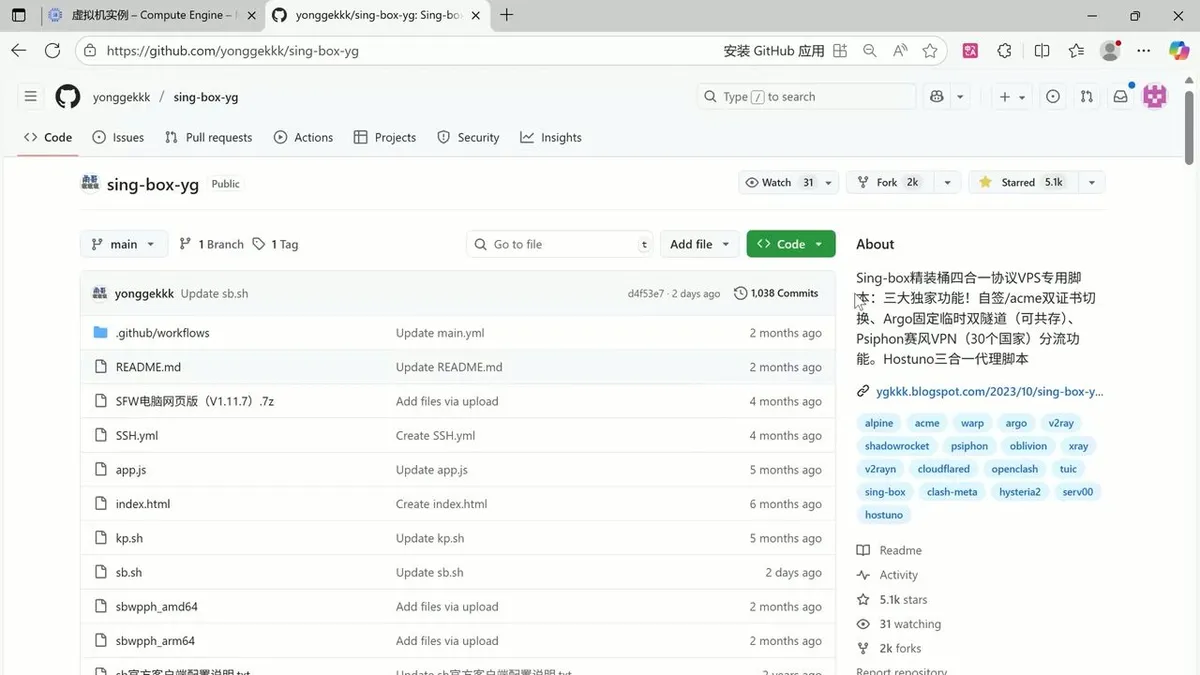1200x675 pixels.
Task: Click the GitHub logo home icon
Action: (67, 97)
